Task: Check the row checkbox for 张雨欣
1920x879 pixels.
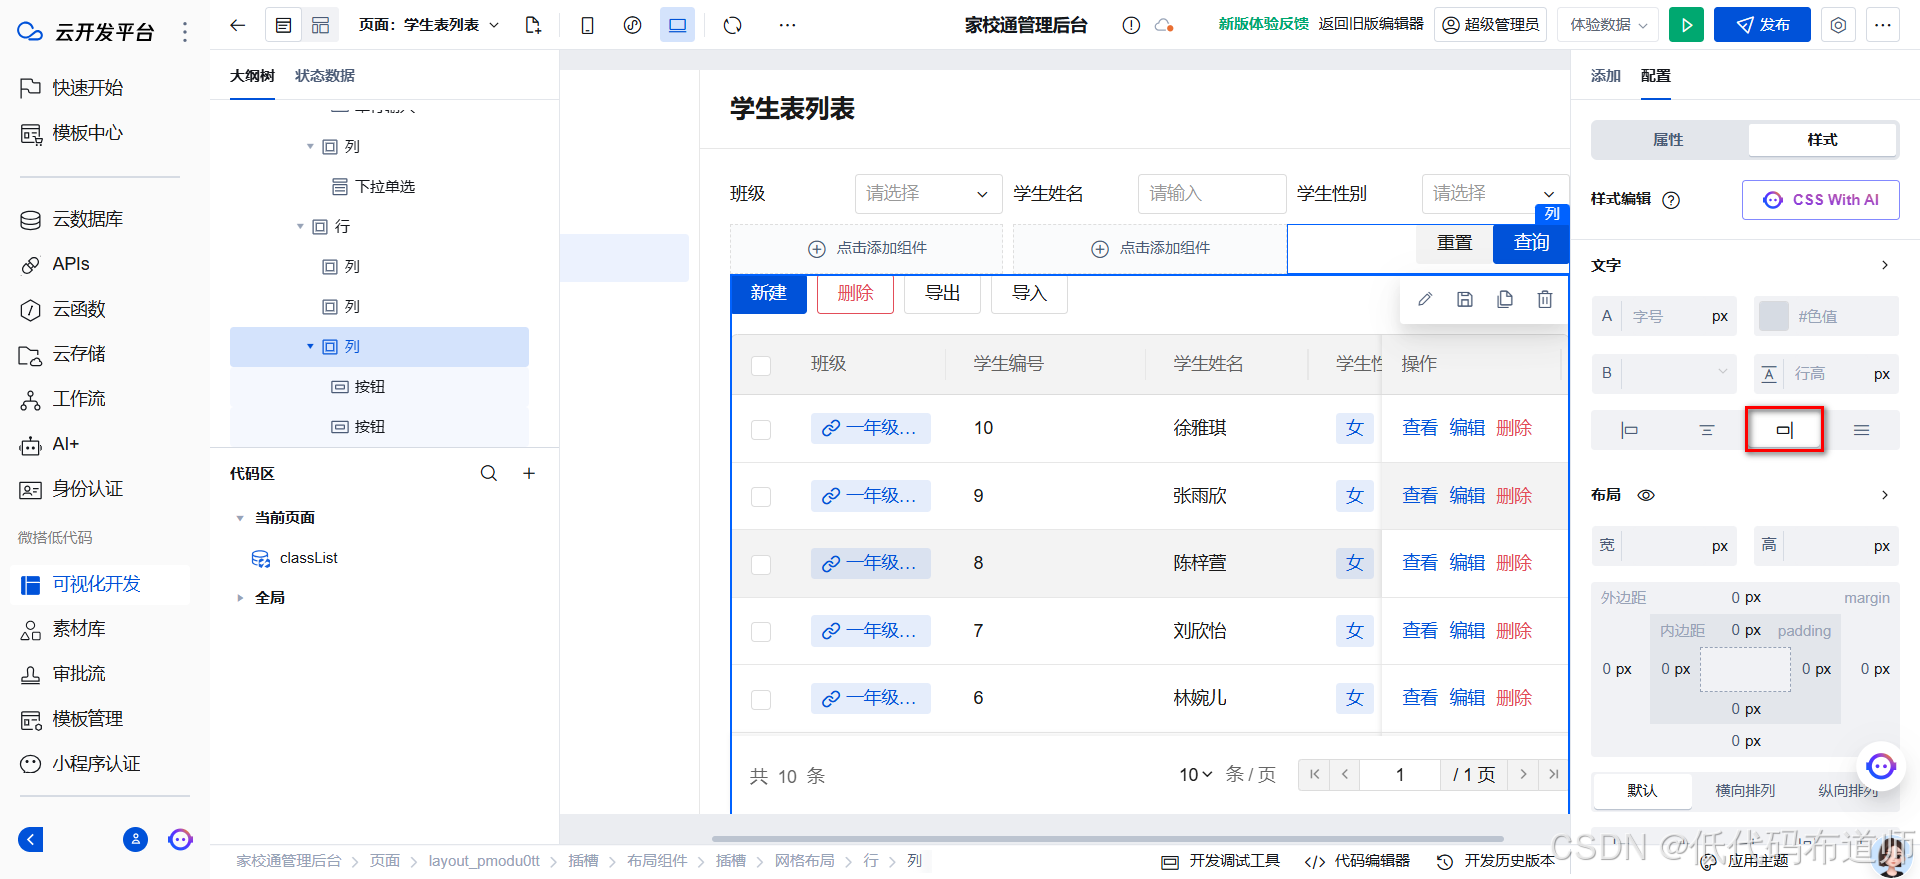Action: click(761, 497)
